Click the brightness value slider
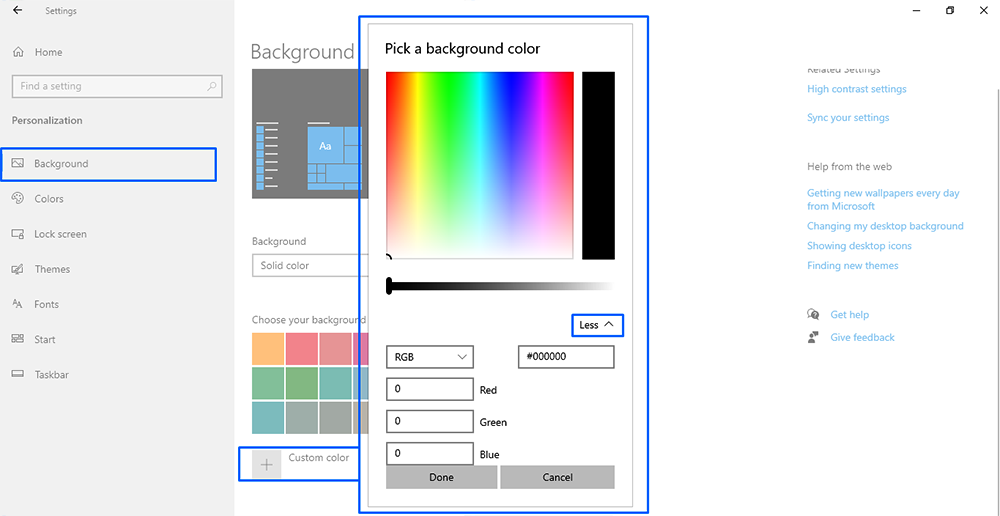This screenshot has height=516, width=1000. click(500, 287)
